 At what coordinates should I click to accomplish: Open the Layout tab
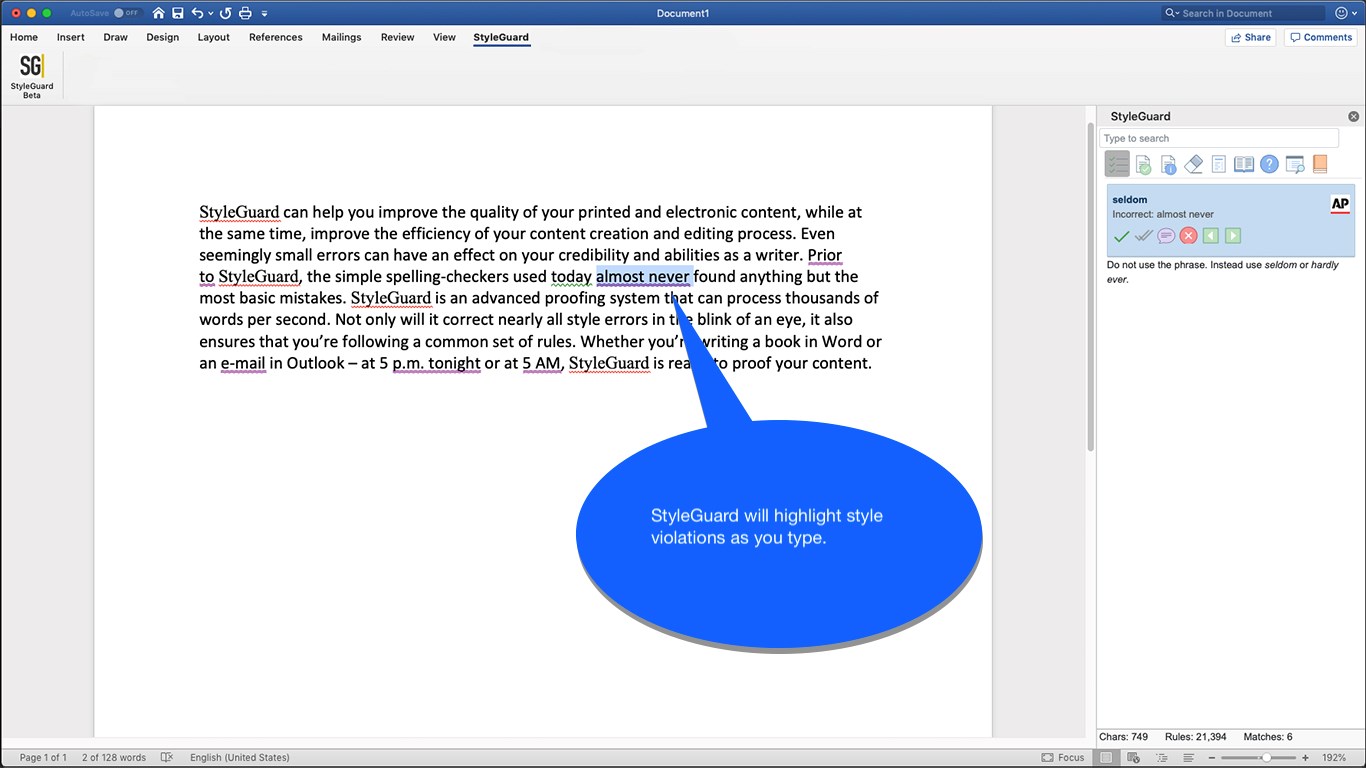[214, 37]
